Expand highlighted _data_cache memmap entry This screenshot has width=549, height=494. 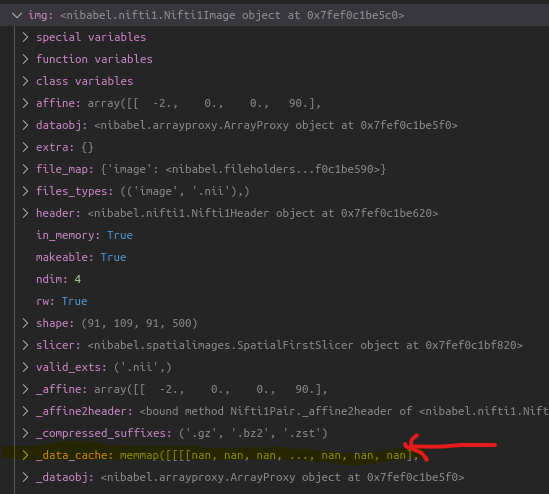click(25, 455)
